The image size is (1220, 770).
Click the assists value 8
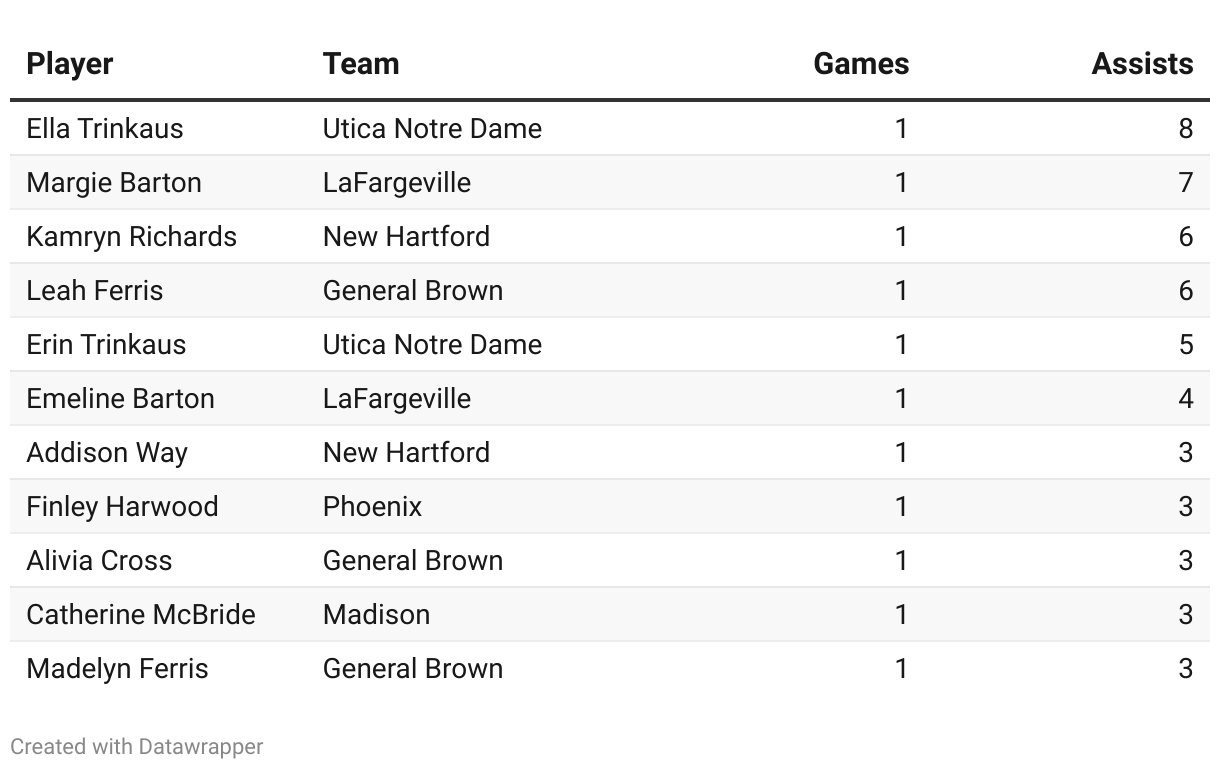(x=1185, y=129)
